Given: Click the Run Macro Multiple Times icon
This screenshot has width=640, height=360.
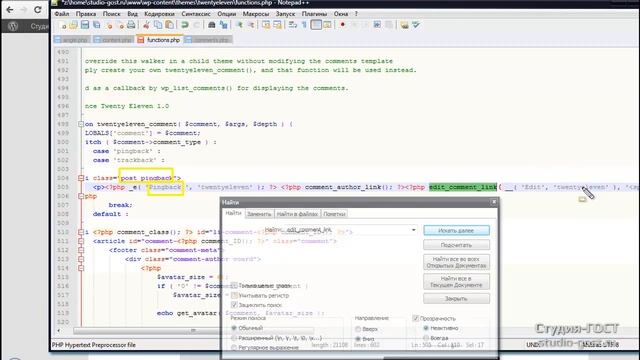Looking at the screenshot, I should (x=377, y=25).
